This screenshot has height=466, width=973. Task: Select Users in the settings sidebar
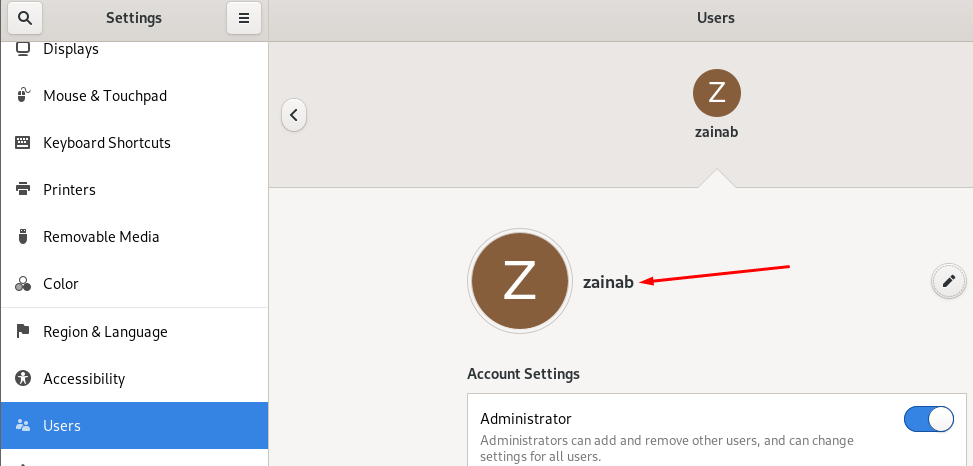(x=62, y=426)
